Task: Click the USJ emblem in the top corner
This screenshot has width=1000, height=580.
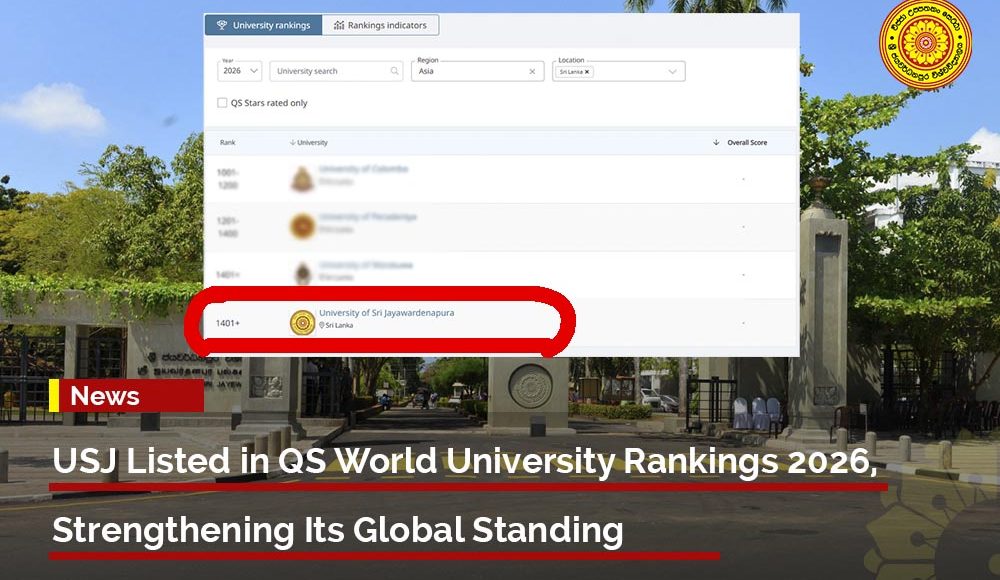Action: (924, 45)
